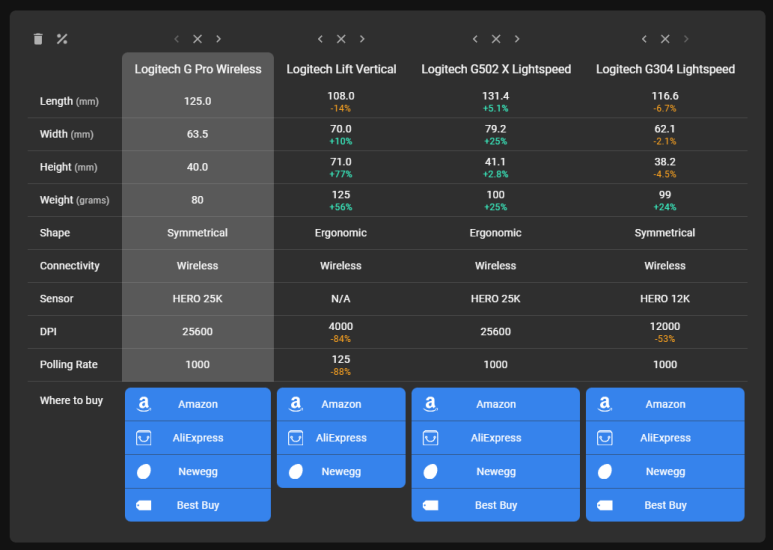Open Best Buy link for G304 Lightspeed

pyautogui.click(x=665, y=505)
